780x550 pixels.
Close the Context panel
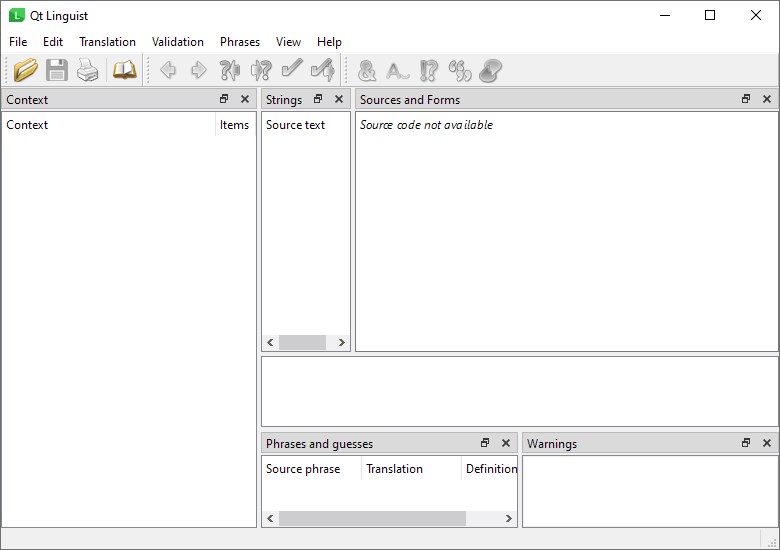pyautogui.click(x=245, y=99)
